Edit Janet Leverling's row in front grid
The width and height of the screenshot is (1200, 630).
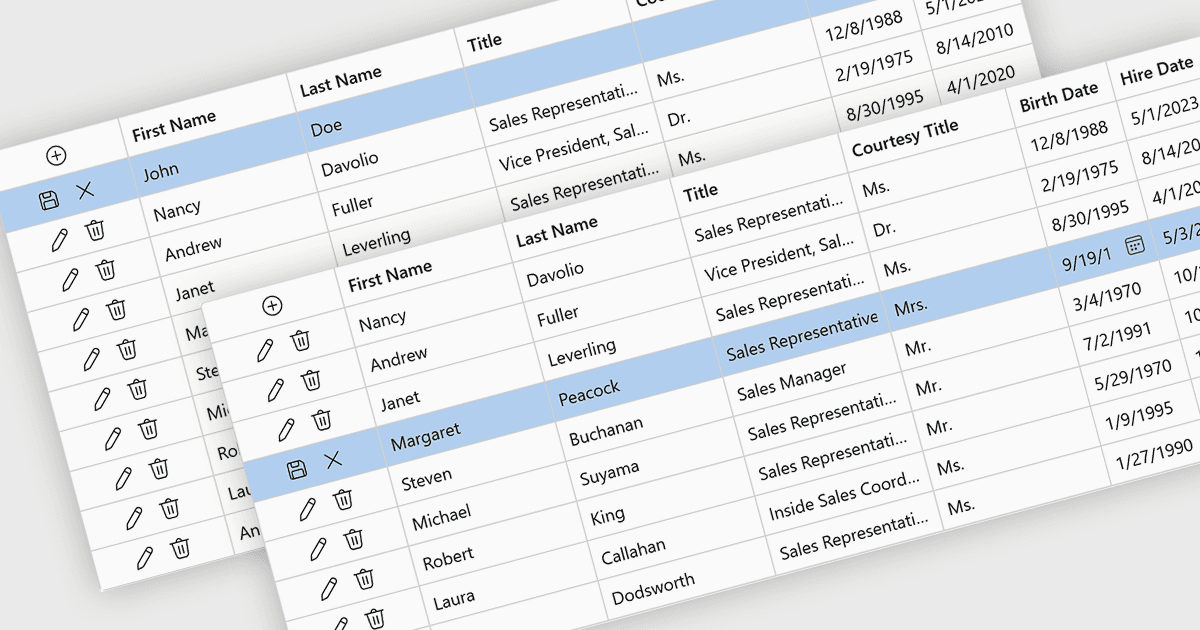point(286,430)
